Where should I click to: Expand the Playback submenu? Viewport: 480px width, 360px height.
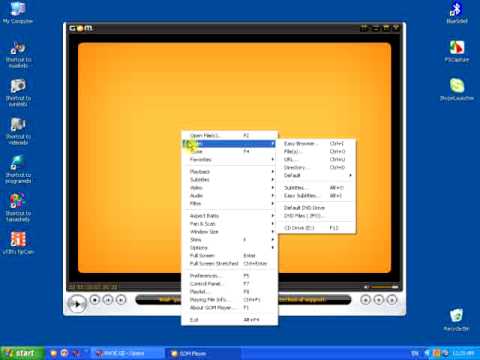pyautogui.click(x=229, y=171)
